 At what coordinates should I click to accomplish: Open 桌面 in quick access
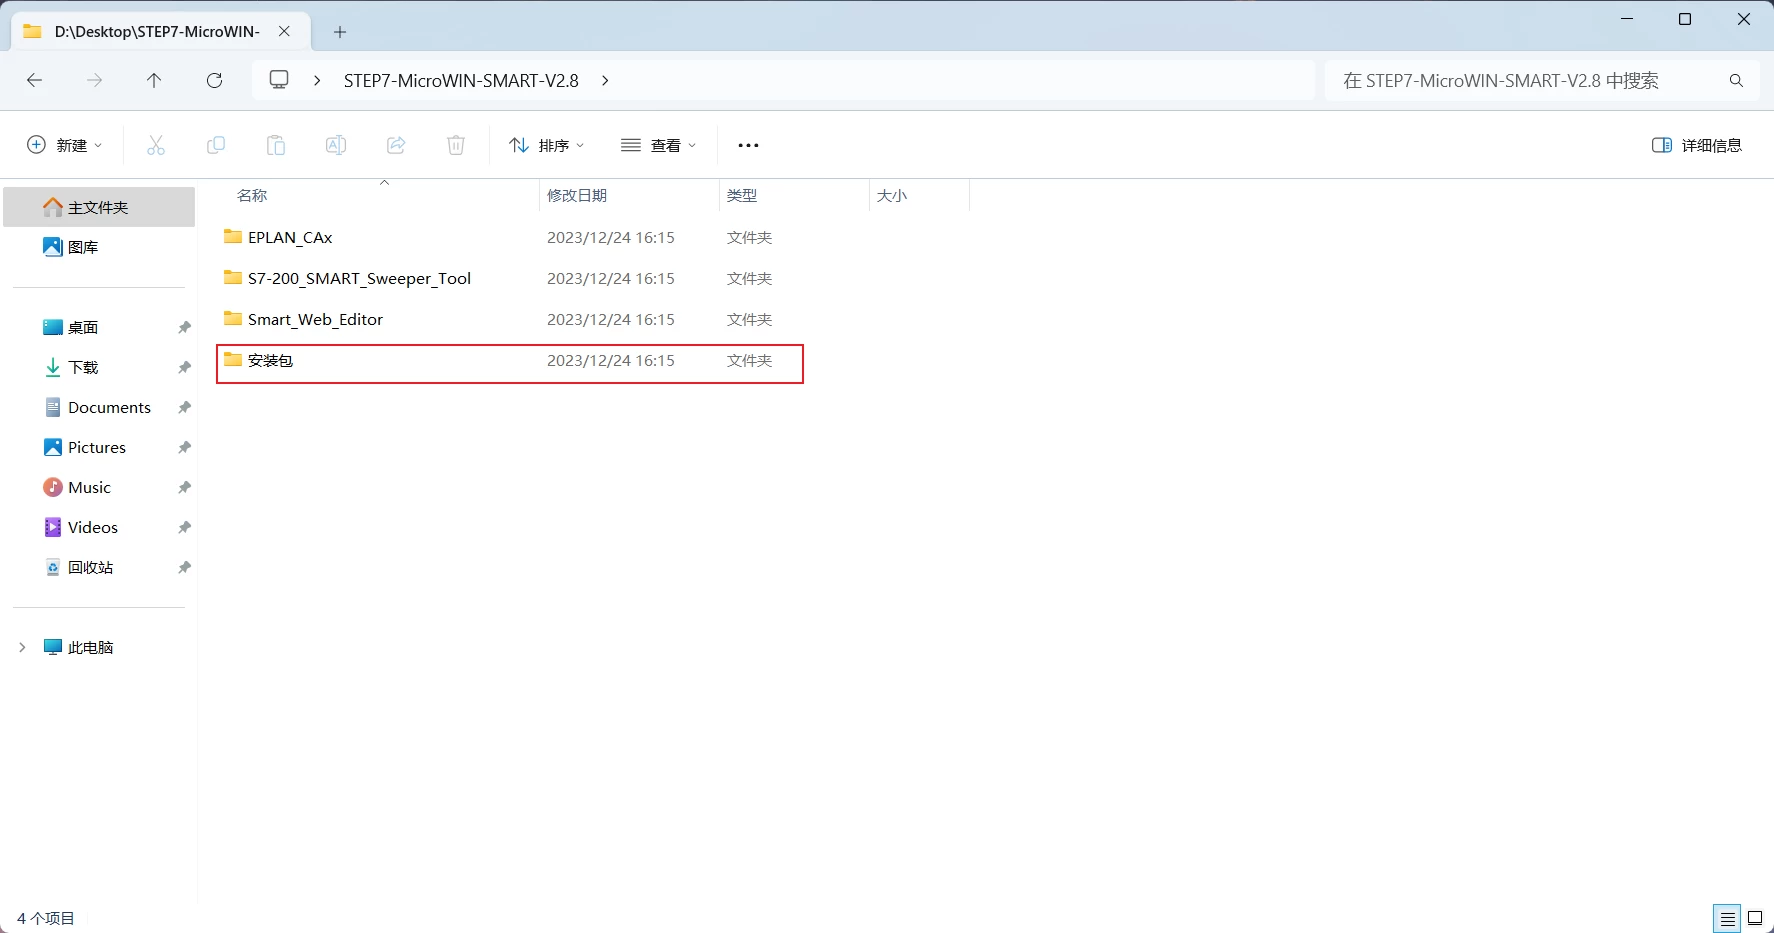tap(99, 327)
